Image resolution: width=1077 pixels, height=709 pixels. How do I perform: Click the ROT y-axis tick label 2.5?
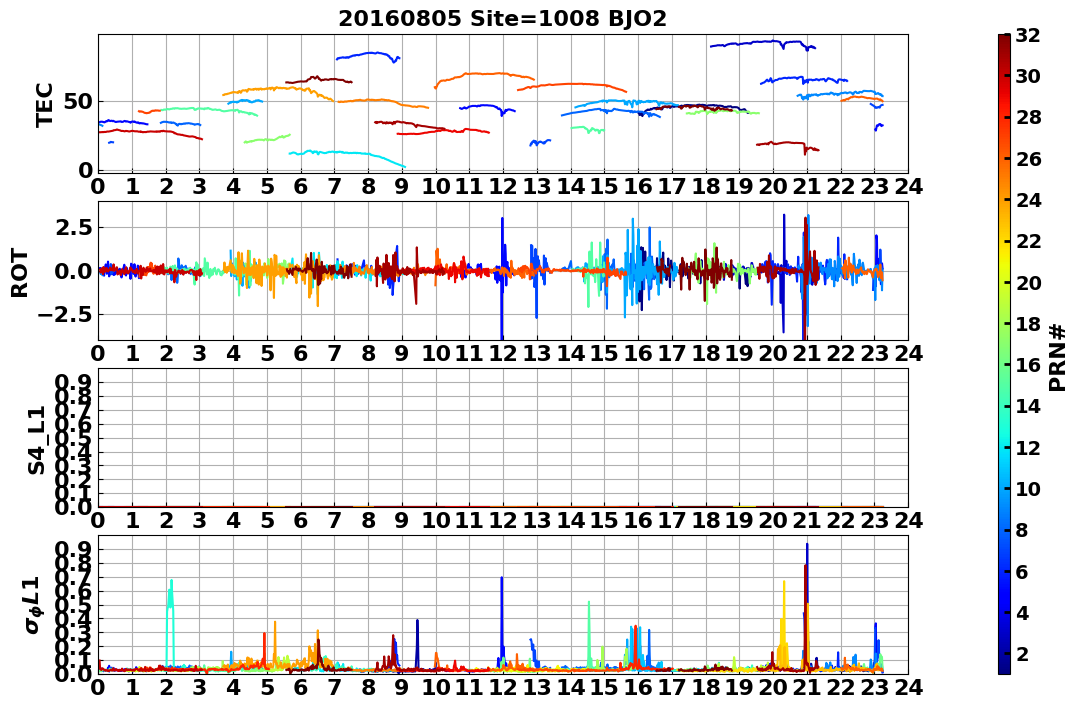coord(73,227)
